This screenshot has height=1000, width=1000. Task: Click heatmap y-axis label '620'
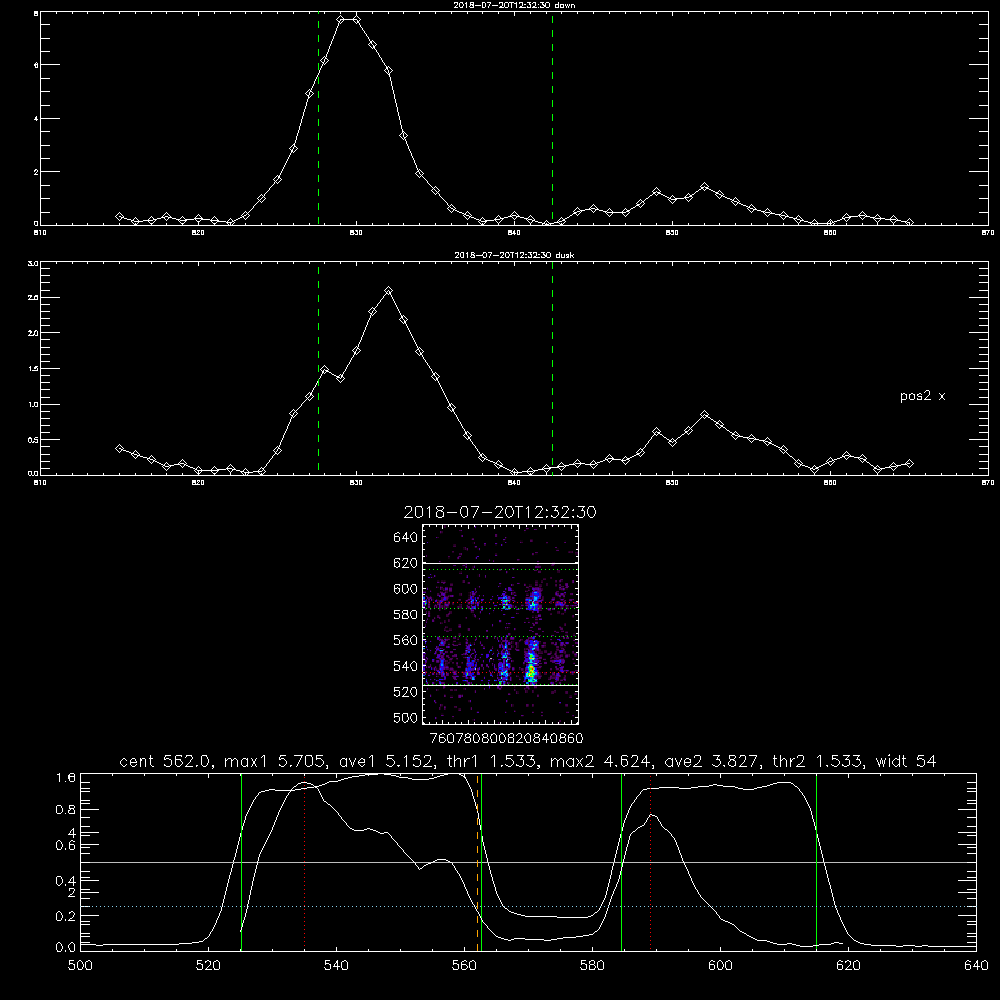(406, 563)
